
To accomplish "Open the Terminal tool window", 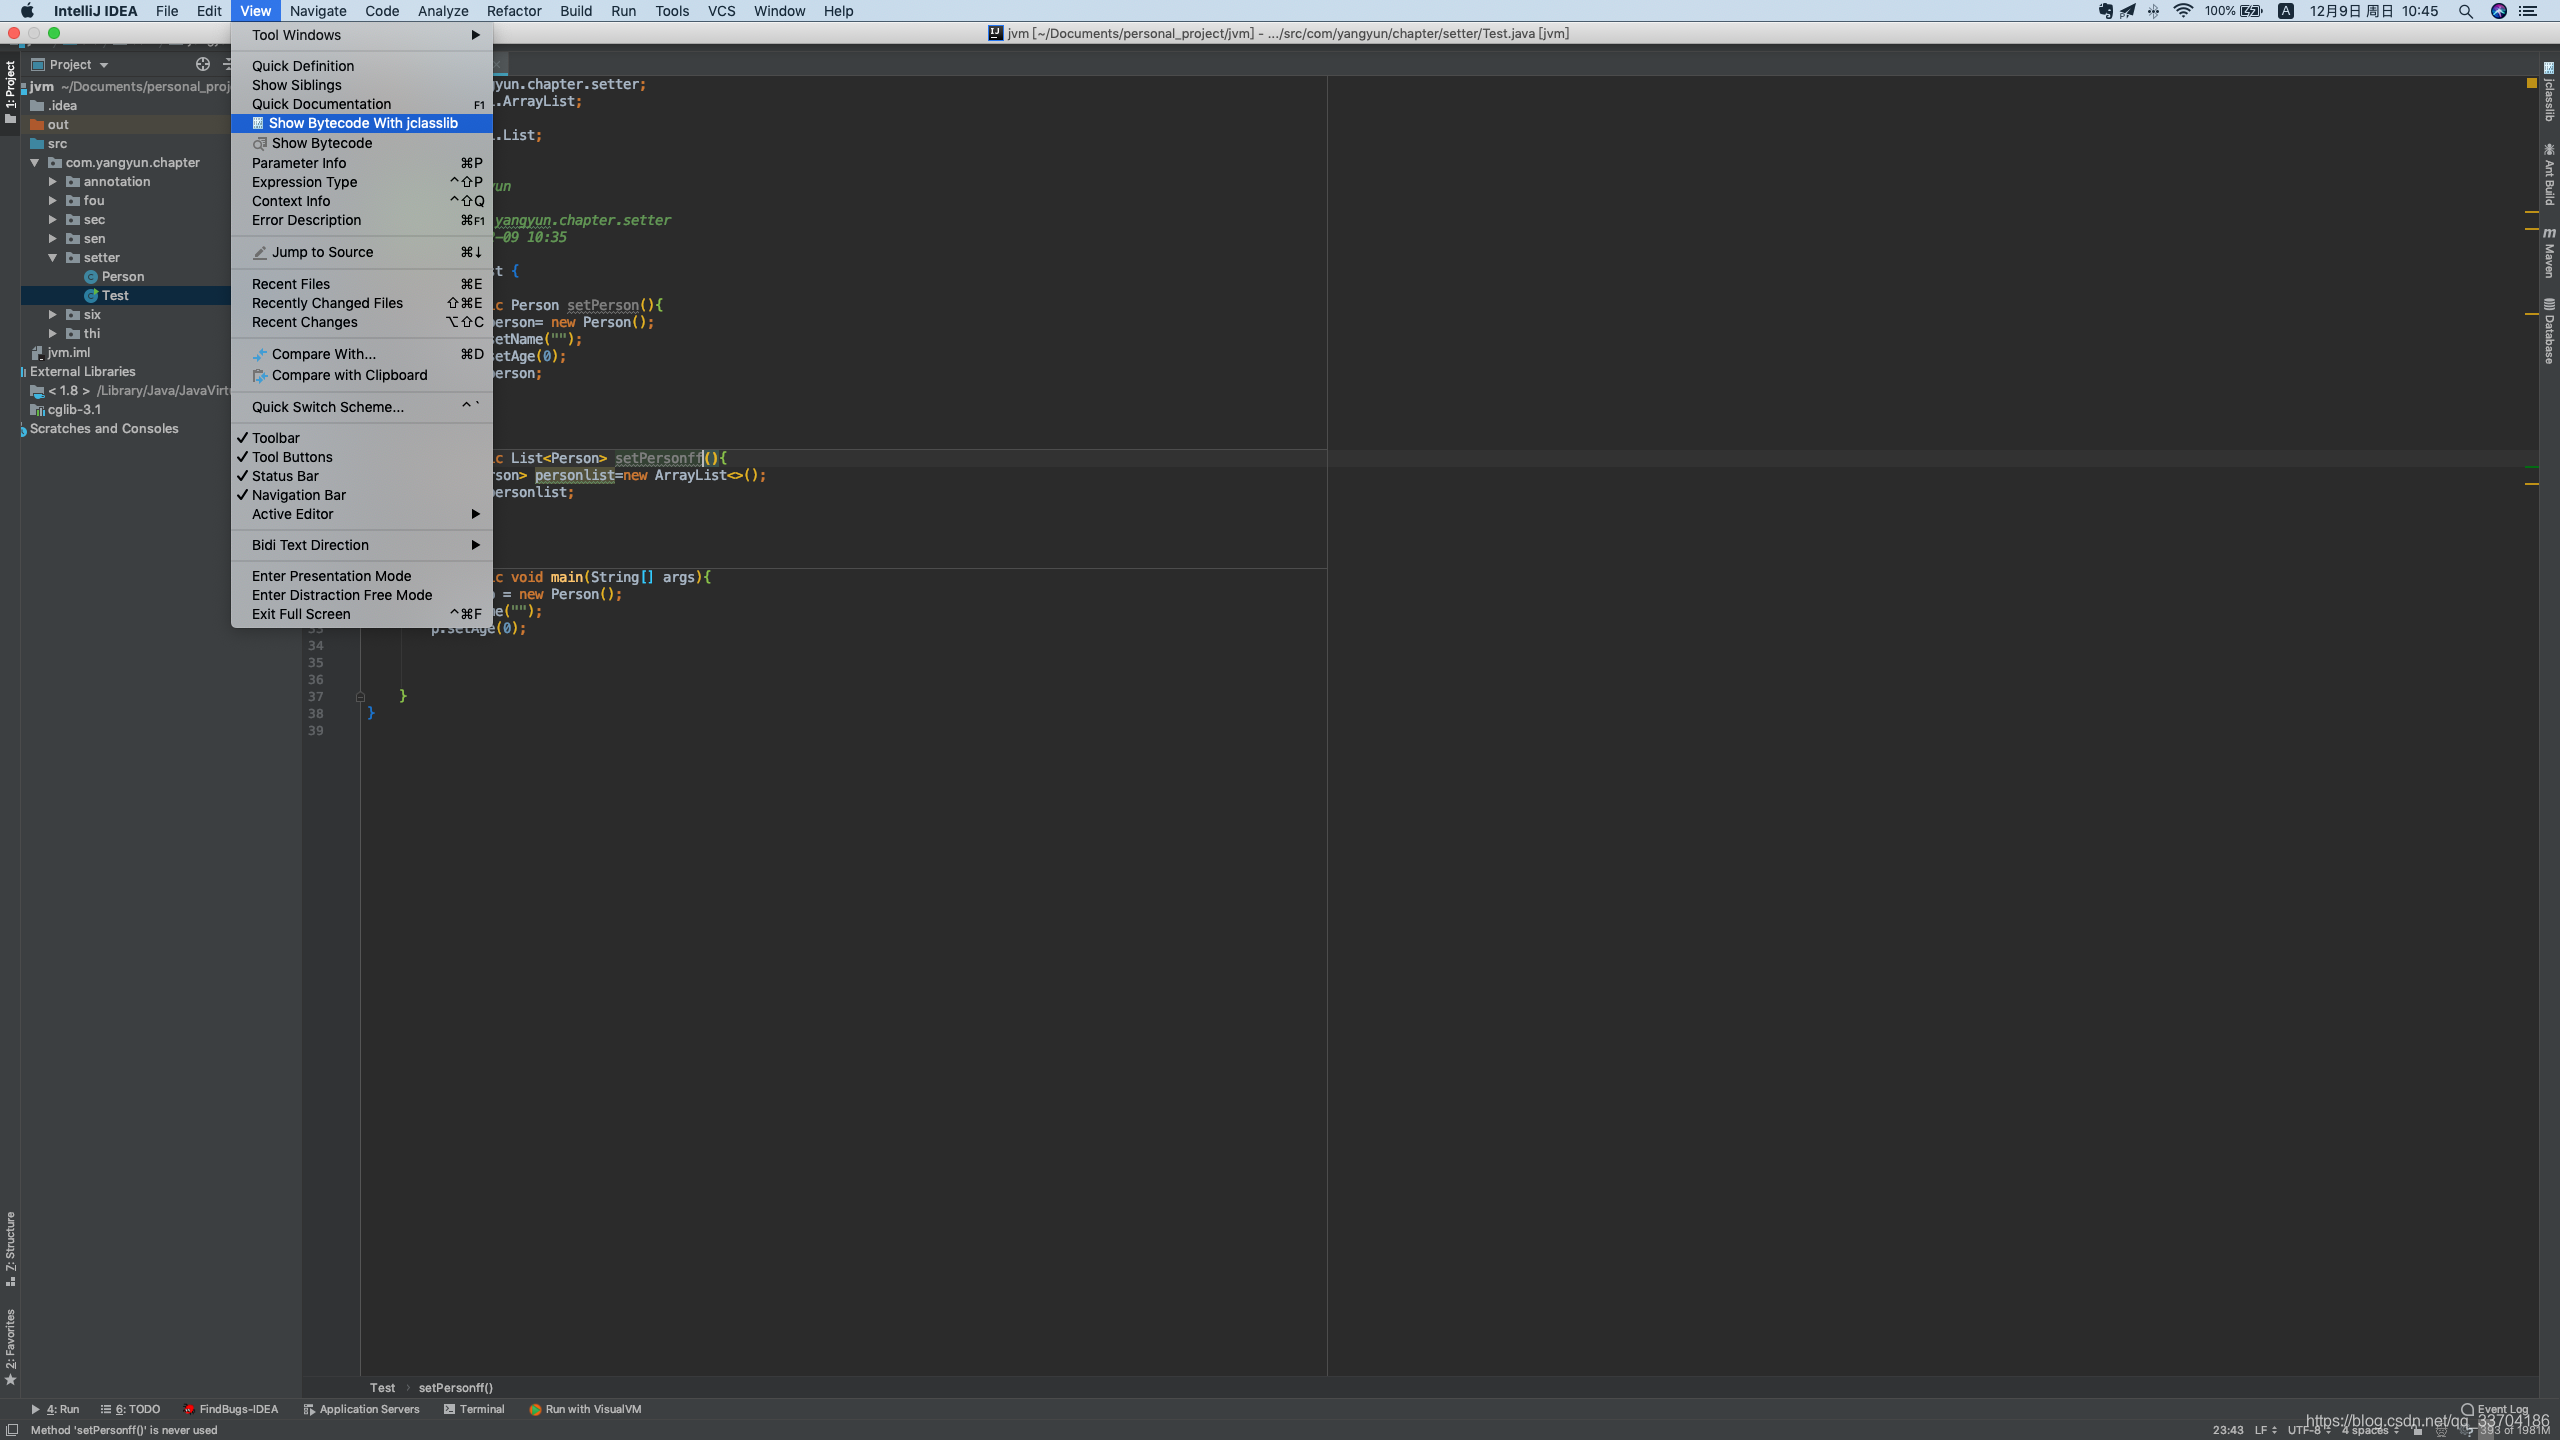I will click(x=474, y=1409).
